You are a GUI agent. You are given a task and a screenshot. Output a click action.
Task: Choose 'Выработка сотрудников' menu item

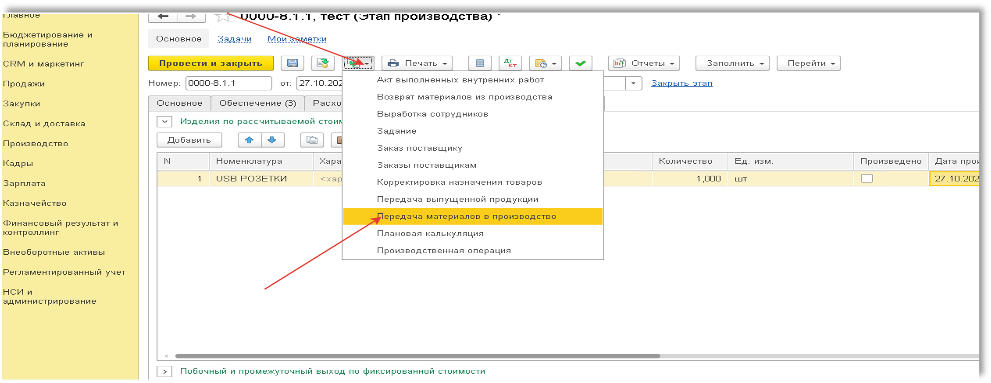[473, 114]
